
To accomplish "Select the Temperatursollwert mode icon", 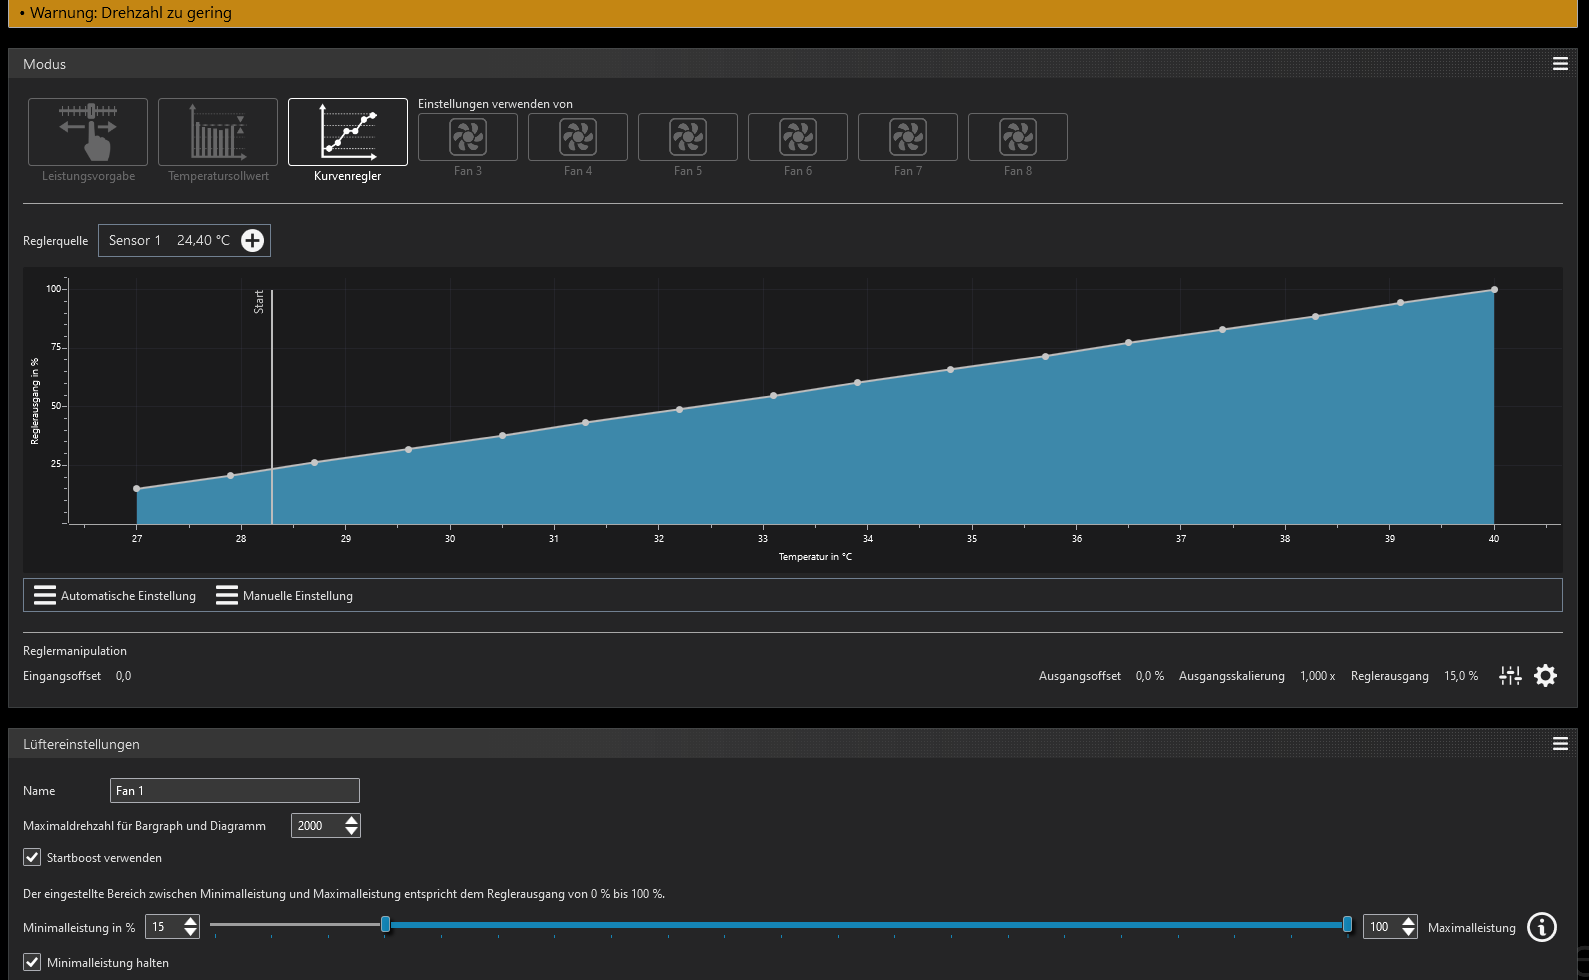I will [218, 132].
